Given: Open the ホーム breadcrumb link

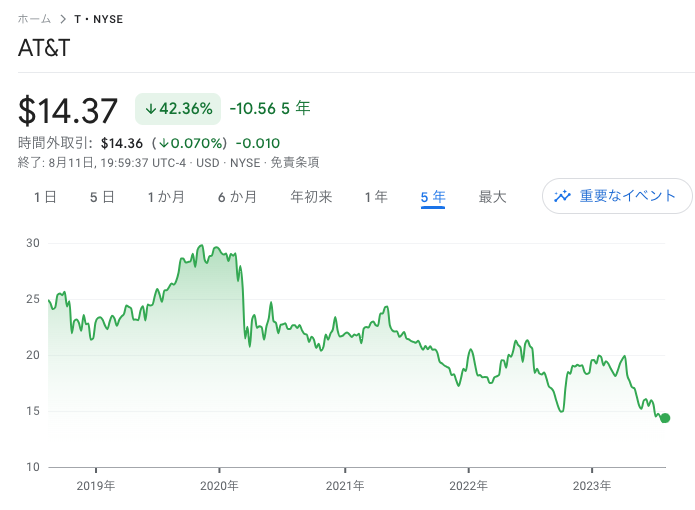Looking at the screenshot, I should 34,19.
